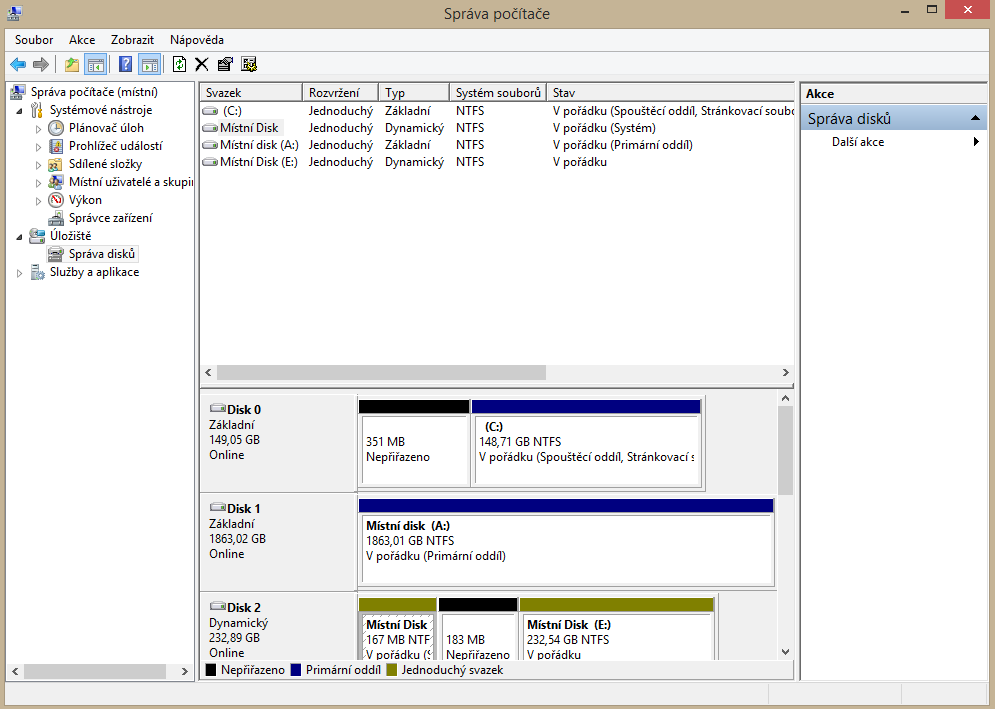
Task: Click the blue Back arrow in toolbar
Action: tap(18, 65)
